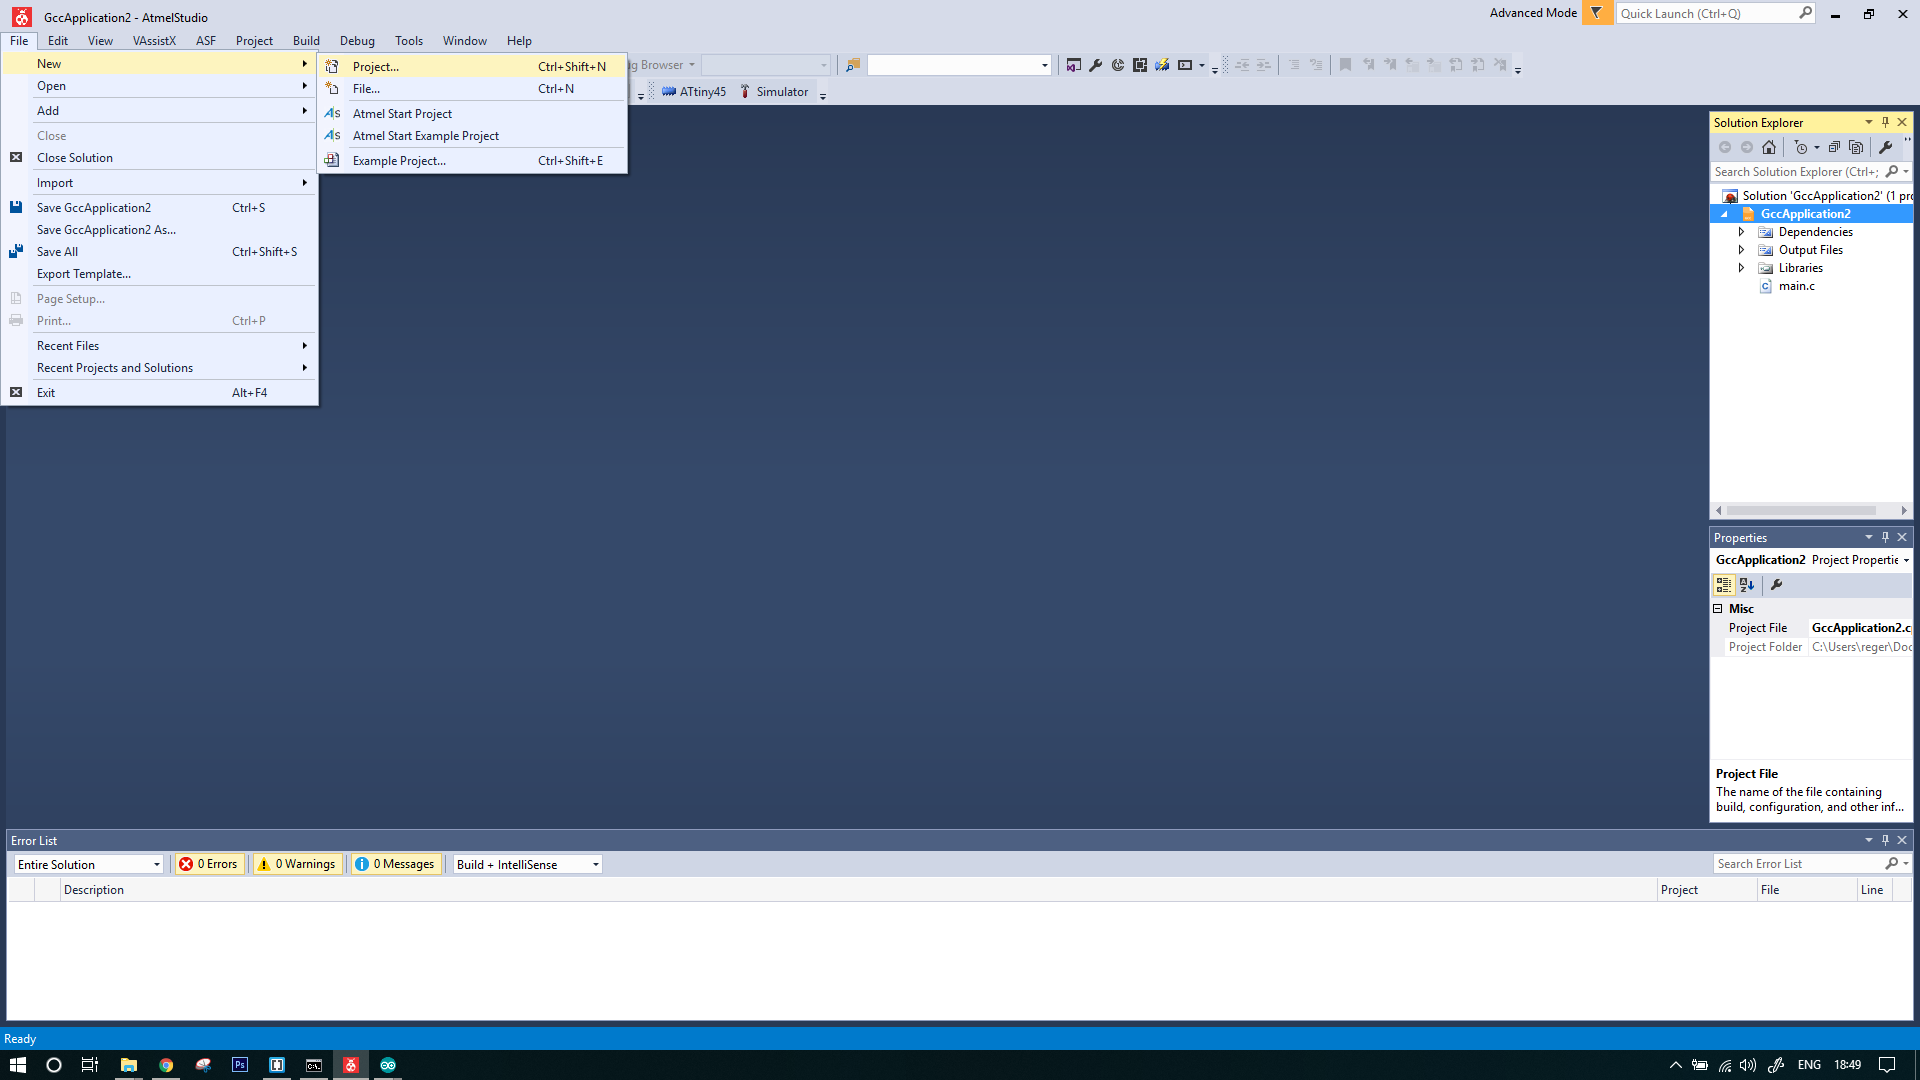Image resolution: width=1920 pixels, height=1080 pixels.
Task: Click the Find in Files toolbar icon
Action: pyautogui.click(x=853, y=65)
